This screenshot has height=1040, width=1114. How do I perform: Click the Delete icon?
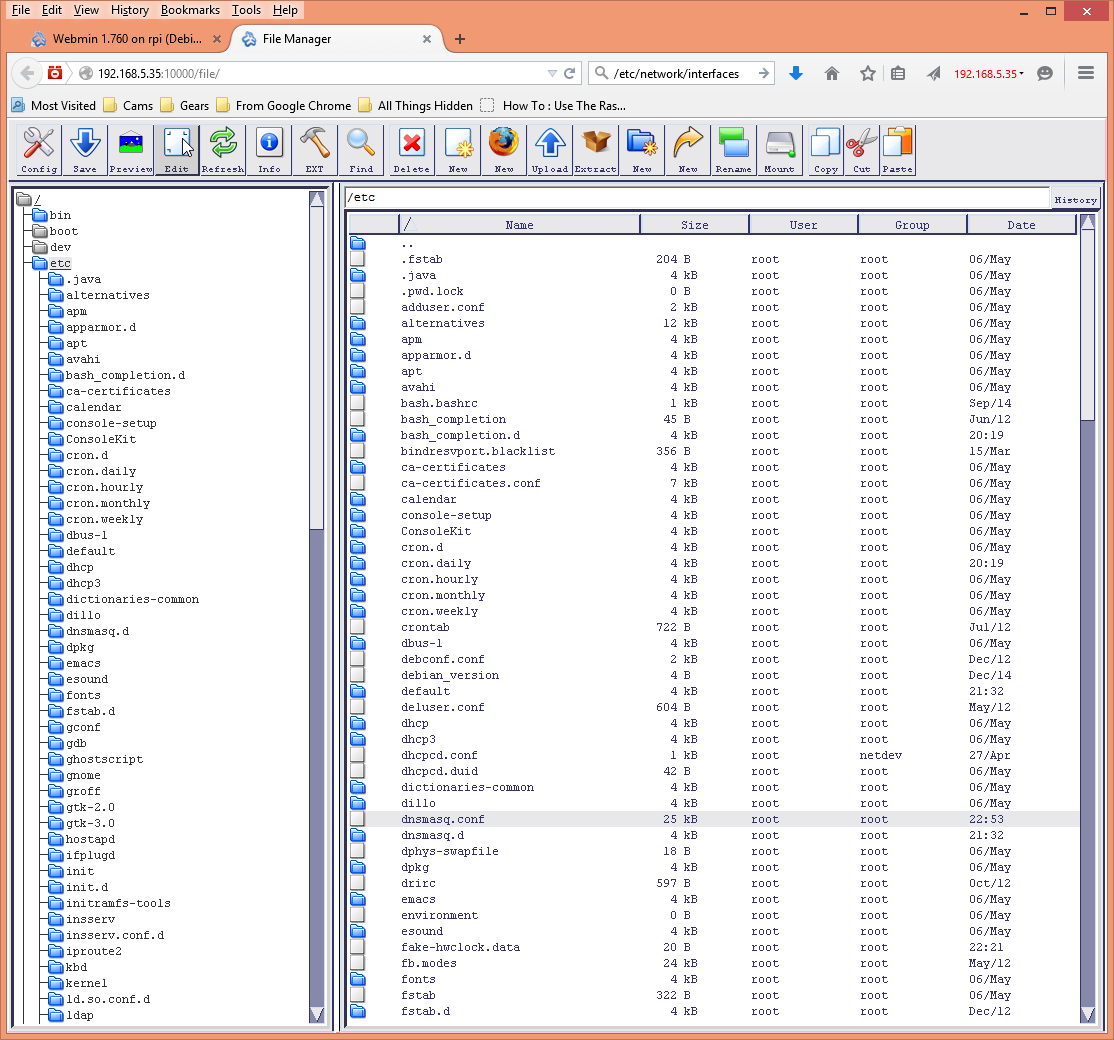point(410,149)
